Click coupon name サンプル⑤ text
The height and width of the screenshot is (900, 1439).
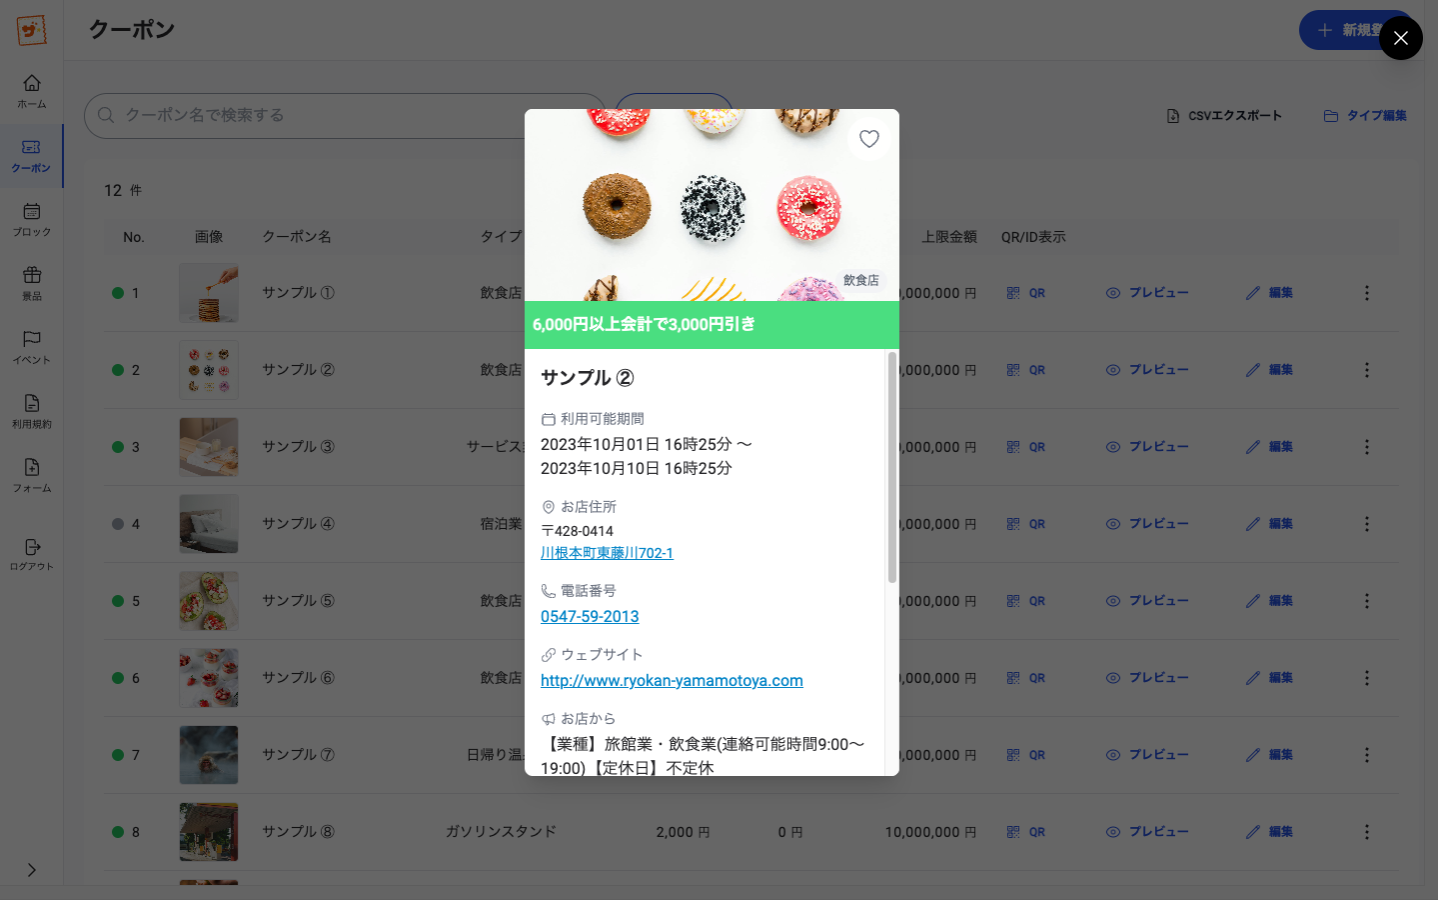[x=298, y=601]
